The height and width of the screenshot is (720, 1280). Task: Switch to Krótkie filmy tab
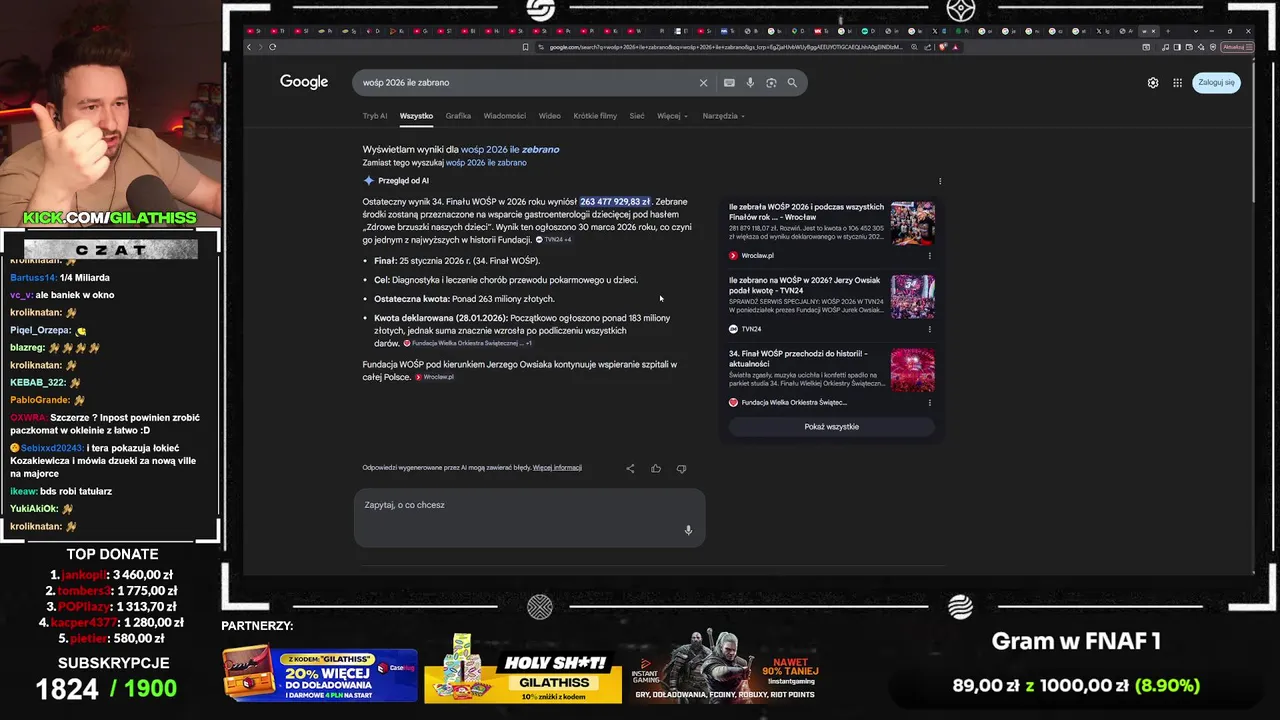[x=595, y=116]
